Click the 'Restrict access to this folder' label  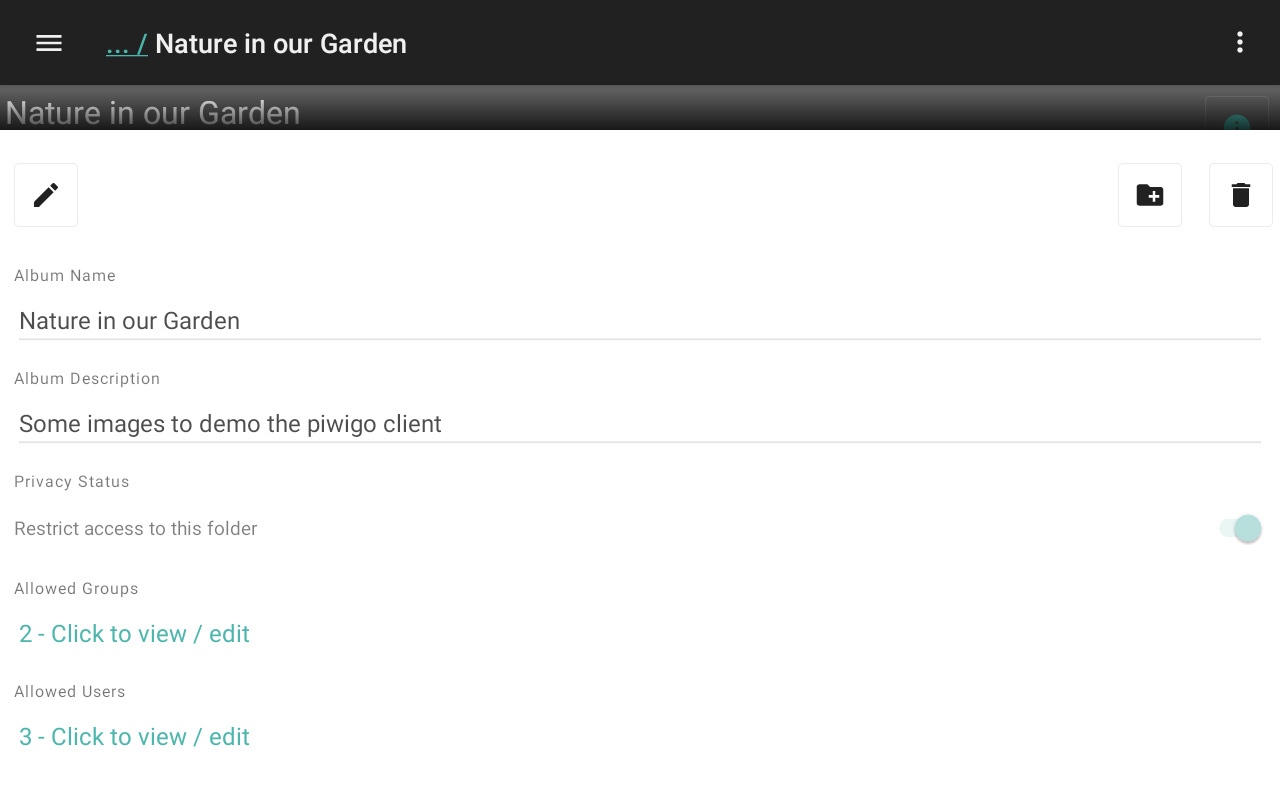136,529
